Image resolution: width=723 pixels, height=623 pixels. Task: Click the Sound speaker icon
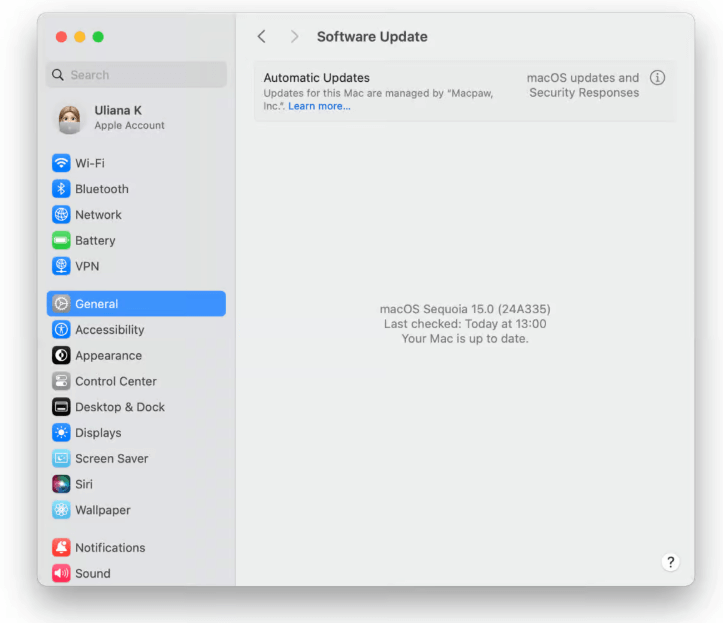(61, 573)
